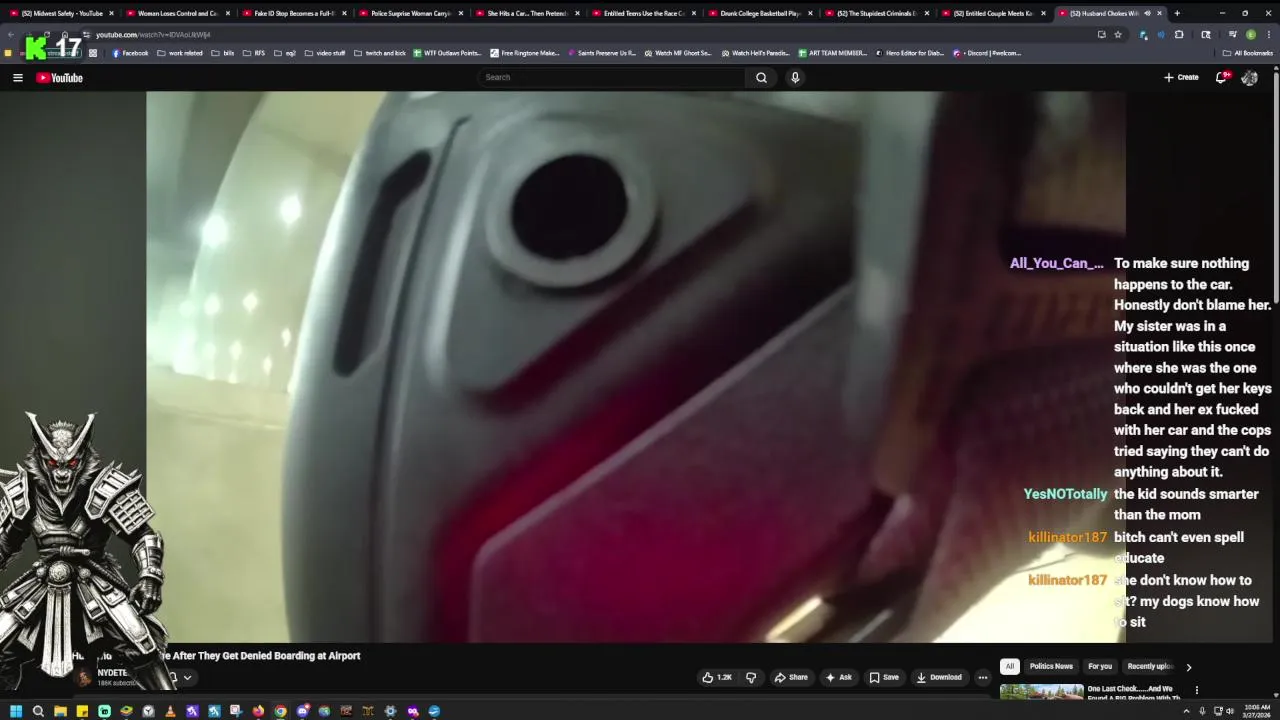The image size is (1280, 720).
Task: Open File Explorer from taskbar
Action: 60,711
